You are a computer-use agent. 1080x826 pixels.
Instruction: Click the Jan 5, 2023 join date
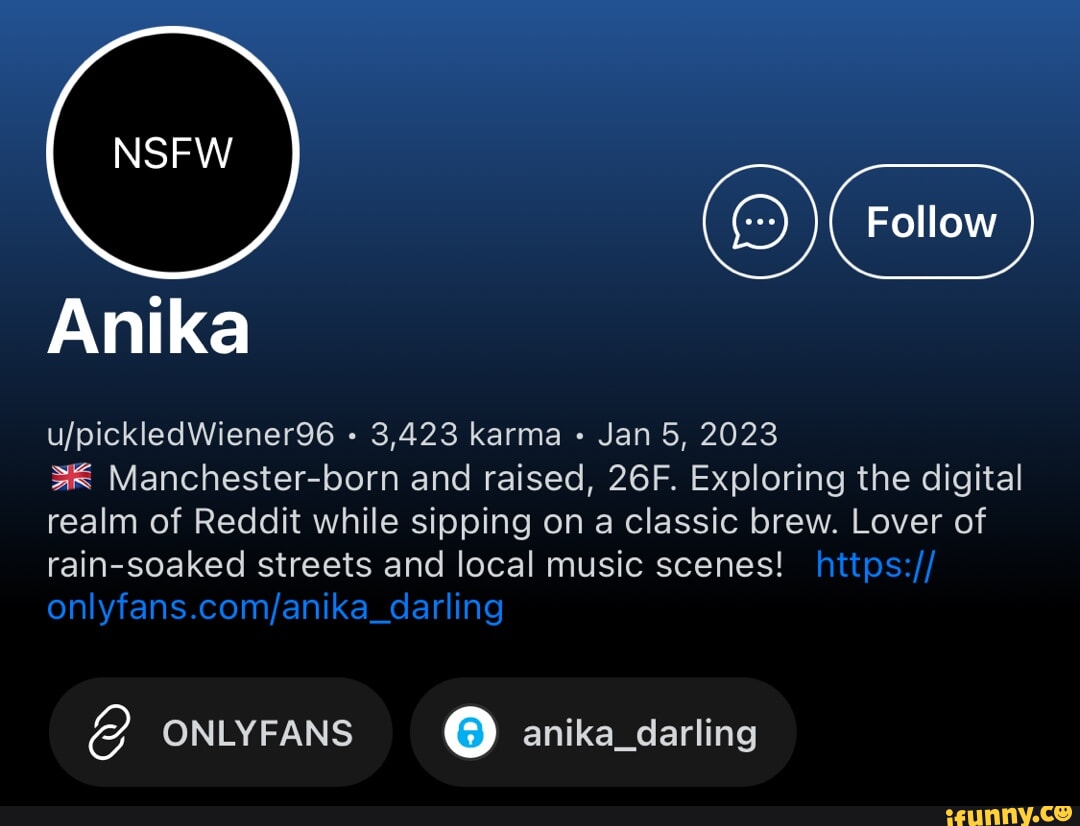[x=687, y=434]
